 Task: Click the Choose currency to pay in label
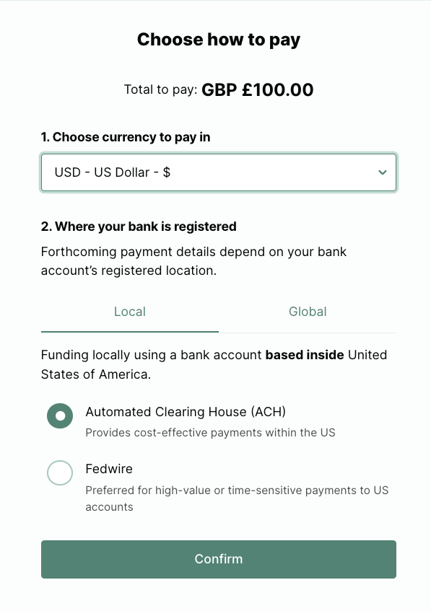125,137
